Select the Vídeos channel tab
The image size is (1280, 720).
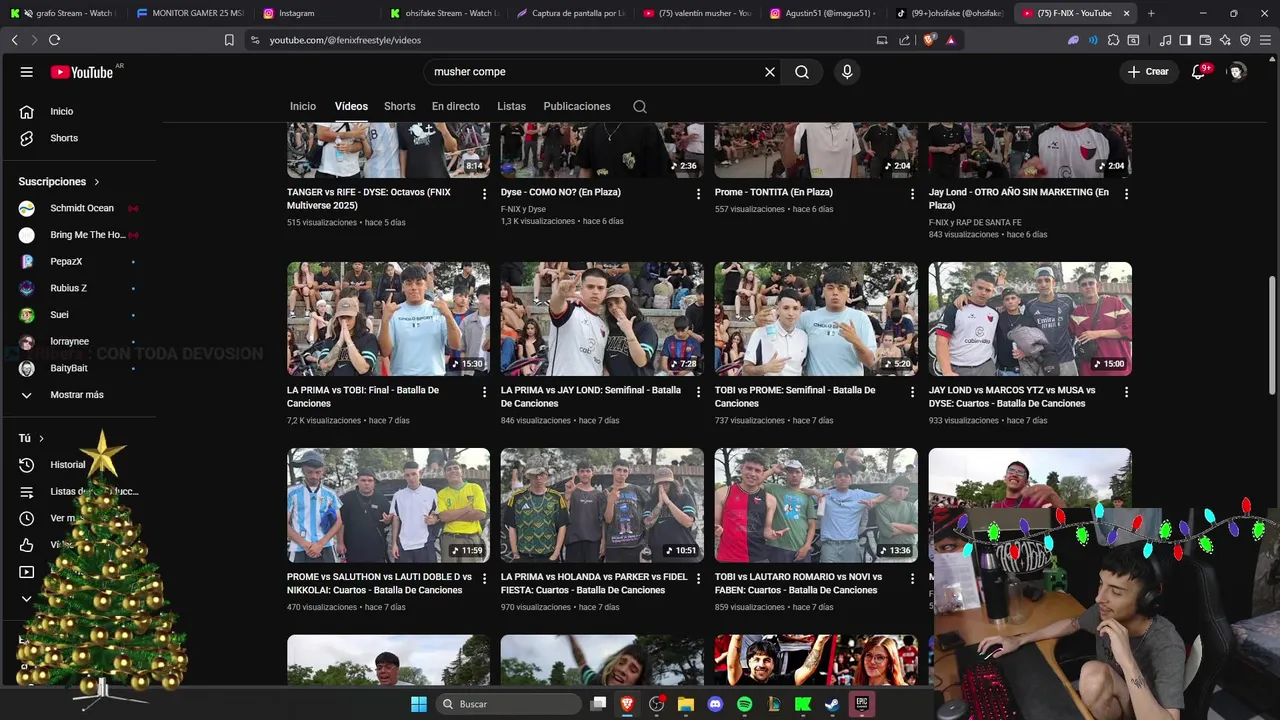coord(351,106)
